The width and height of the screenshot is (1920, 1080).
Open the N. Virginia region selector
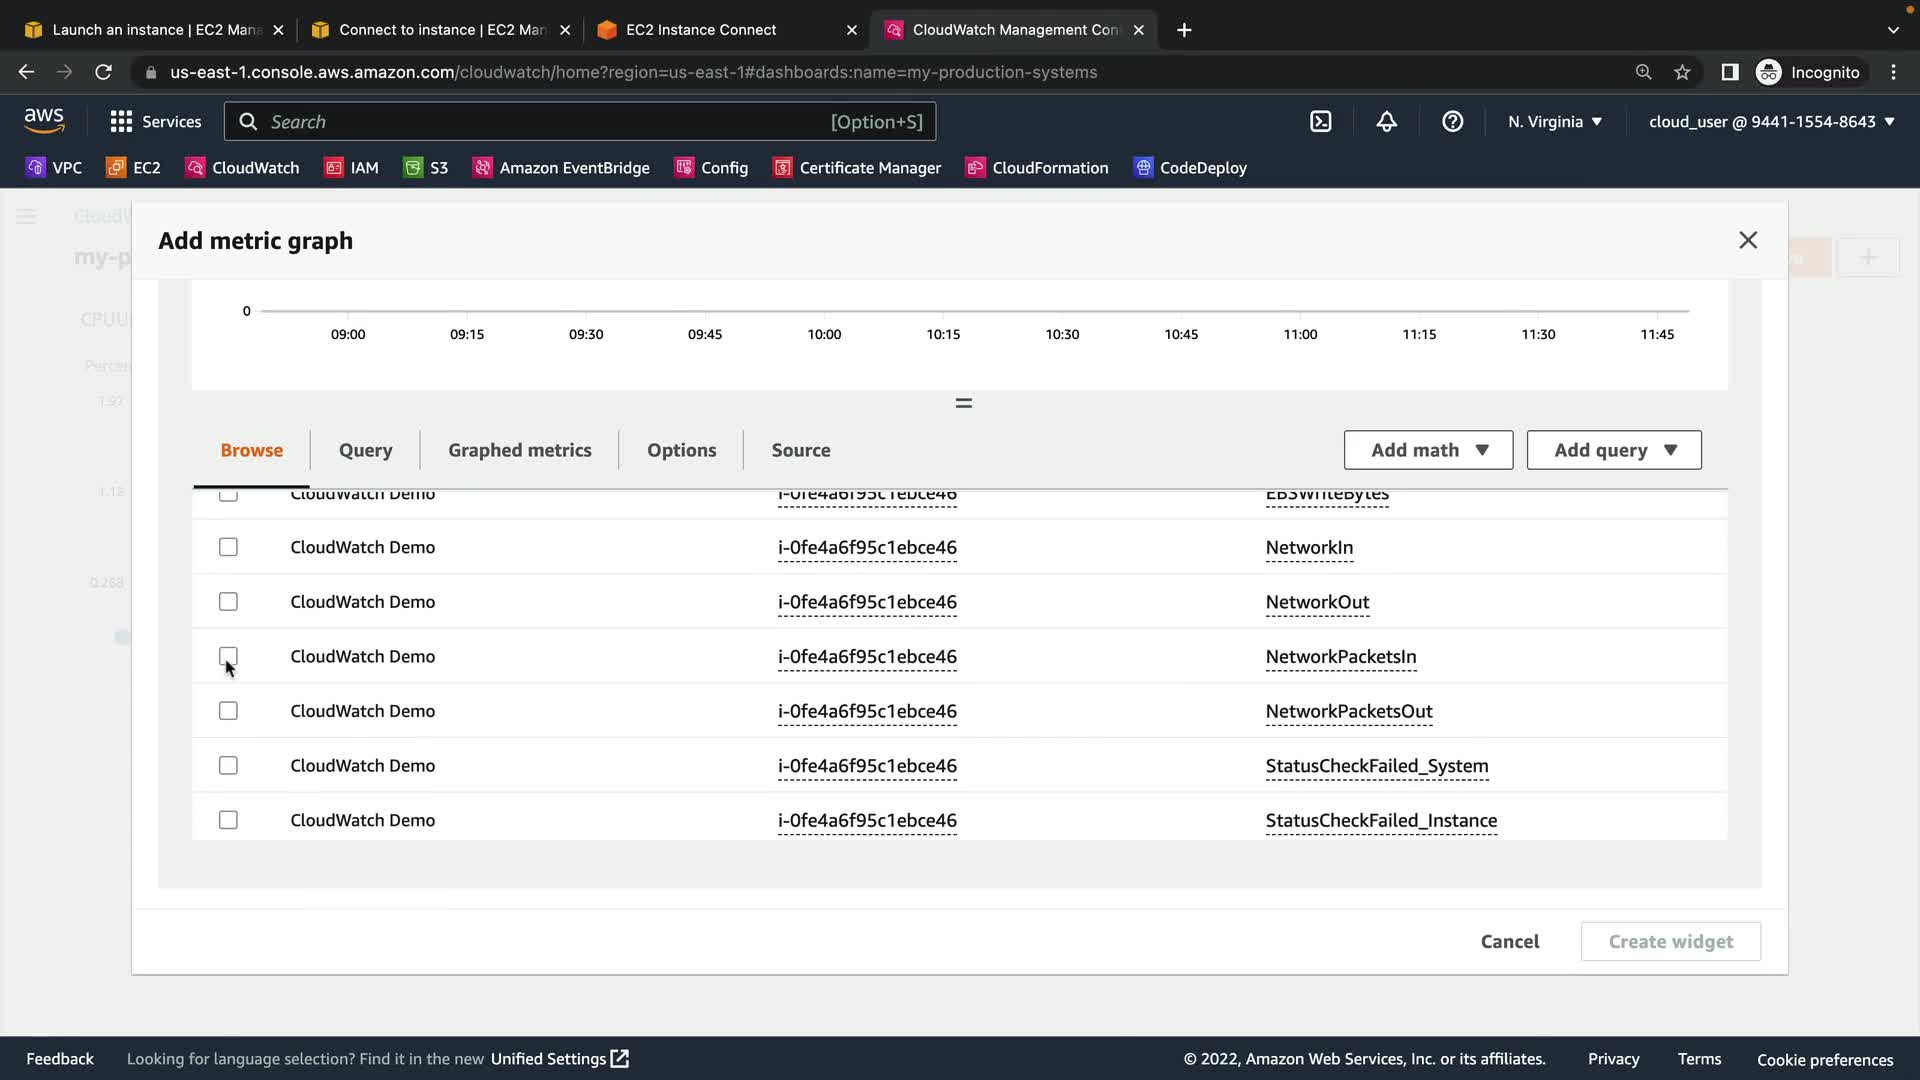click(x=1554, y=122)
